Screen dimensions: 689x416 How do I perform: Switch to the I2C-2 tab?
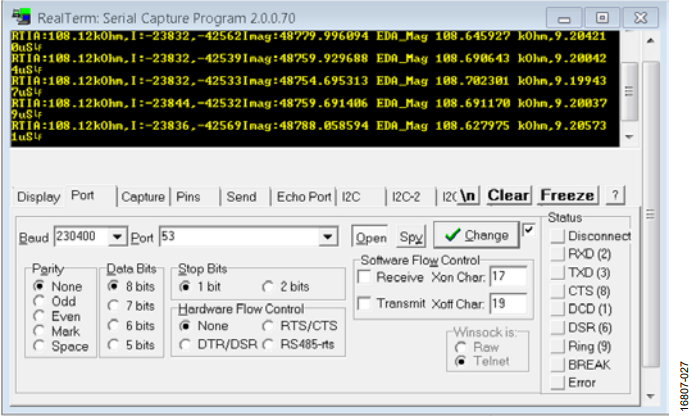tap(406, 197)
